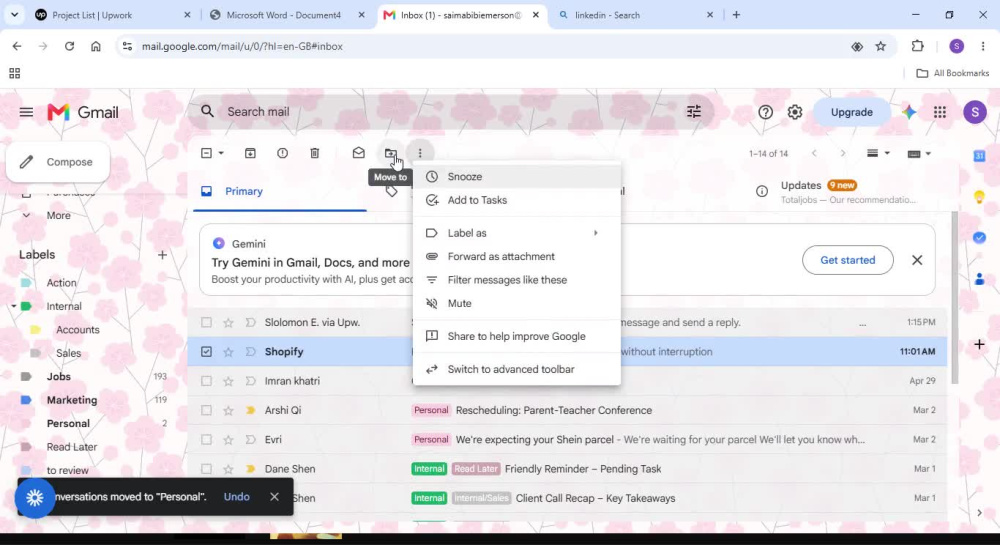Expand the Label as submenu
This screenshot has height=545, width=1000.
tap(517, 233)
